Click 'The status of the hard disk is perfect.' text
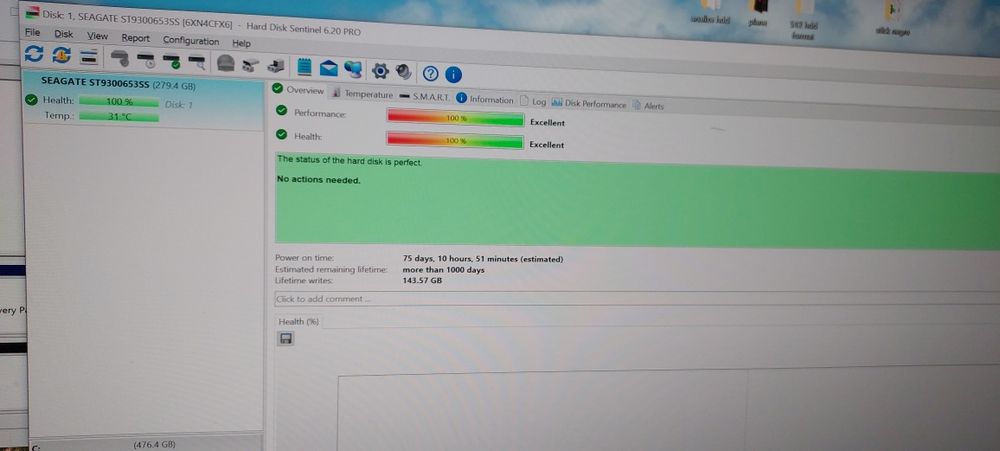The height and width of the screenshot is (451, 1000). [349, 161]
